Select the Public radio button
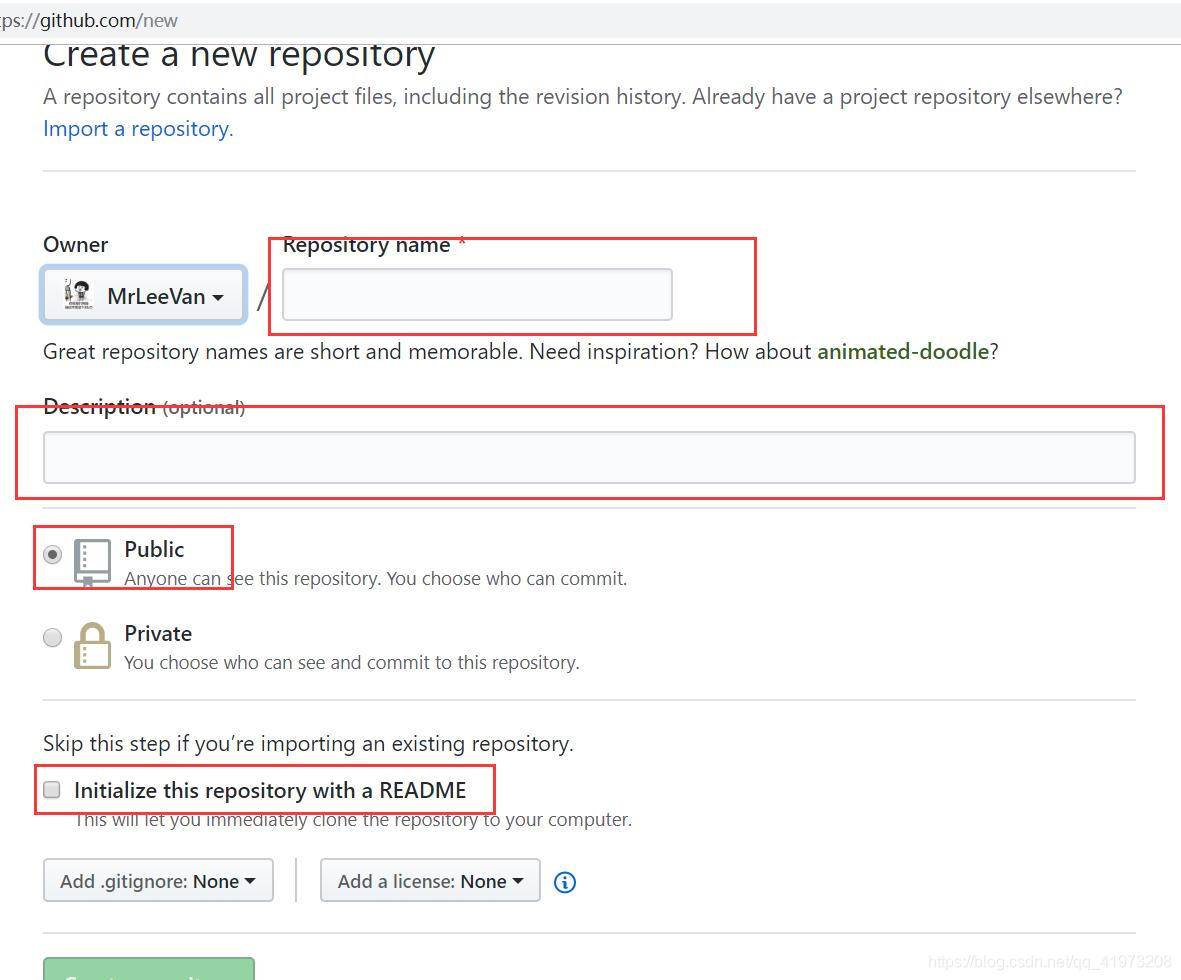This screenshot has width=1181, height=980. tap(53, 554)
